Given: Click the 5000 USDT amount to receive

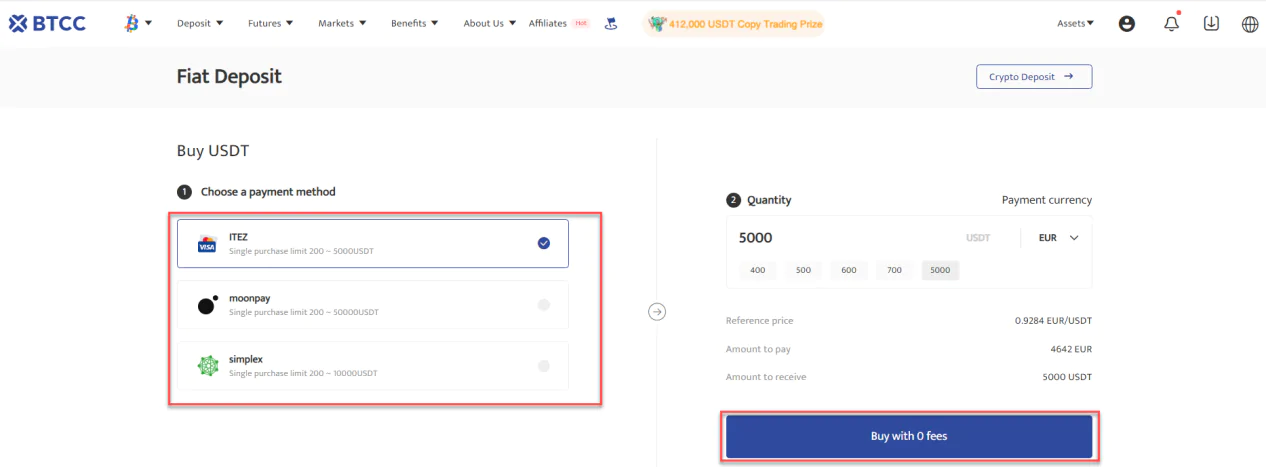Looking at the screenshot, I should [1066, 377].
